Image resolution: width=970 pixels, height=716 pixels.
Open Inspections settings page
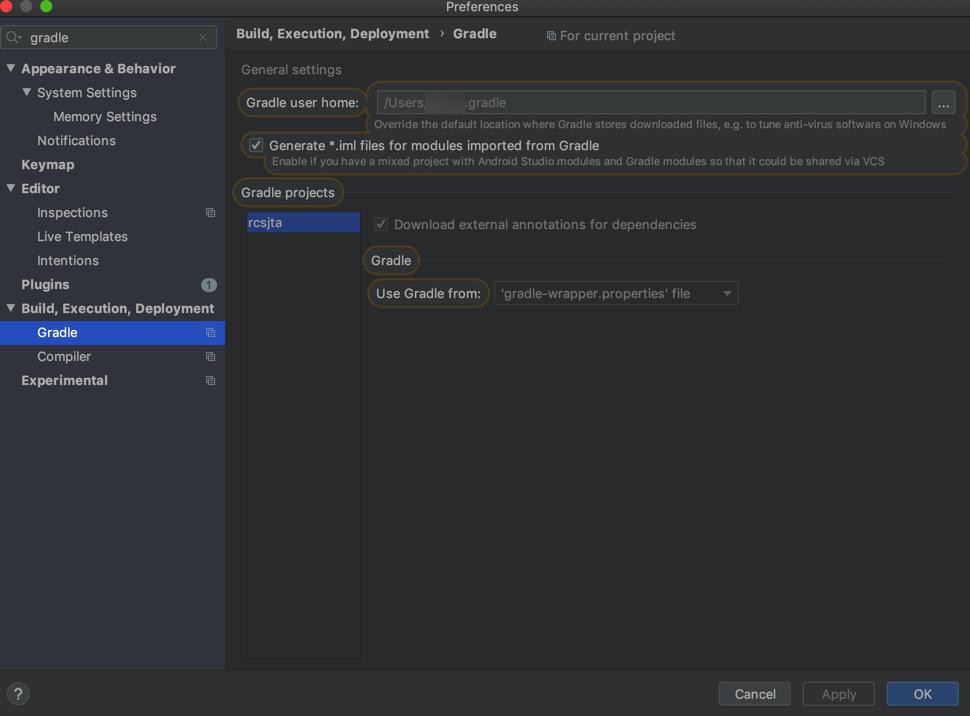coord(72,213)
